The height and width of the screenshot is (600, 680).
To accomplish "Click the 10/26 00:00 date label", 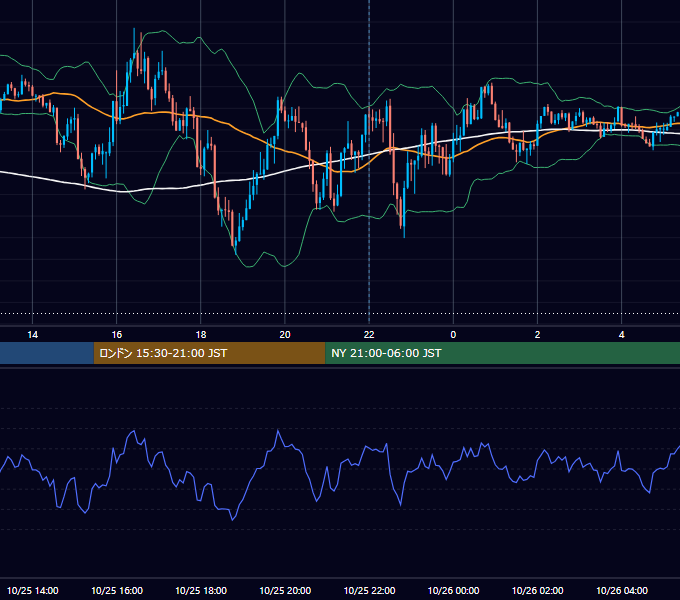I will click(453, 590).
